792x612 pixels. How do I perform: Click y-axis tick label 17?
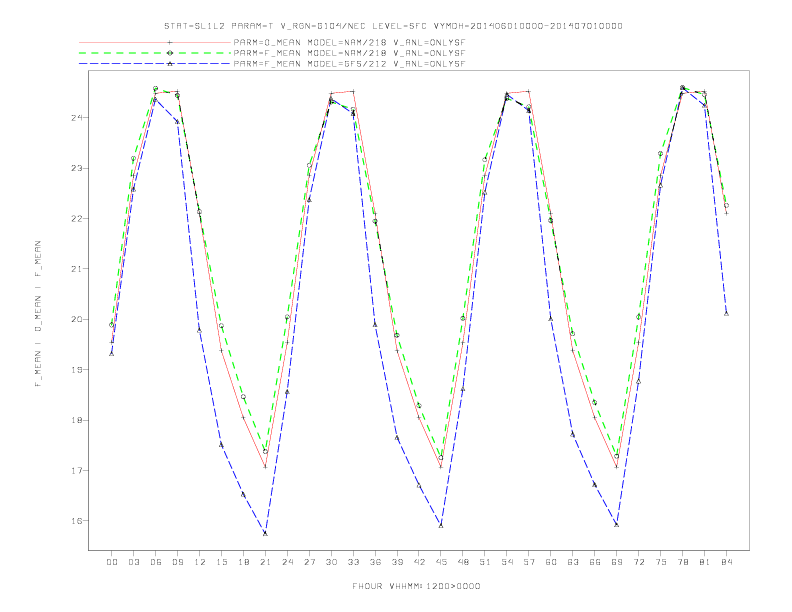click(76, 471)
